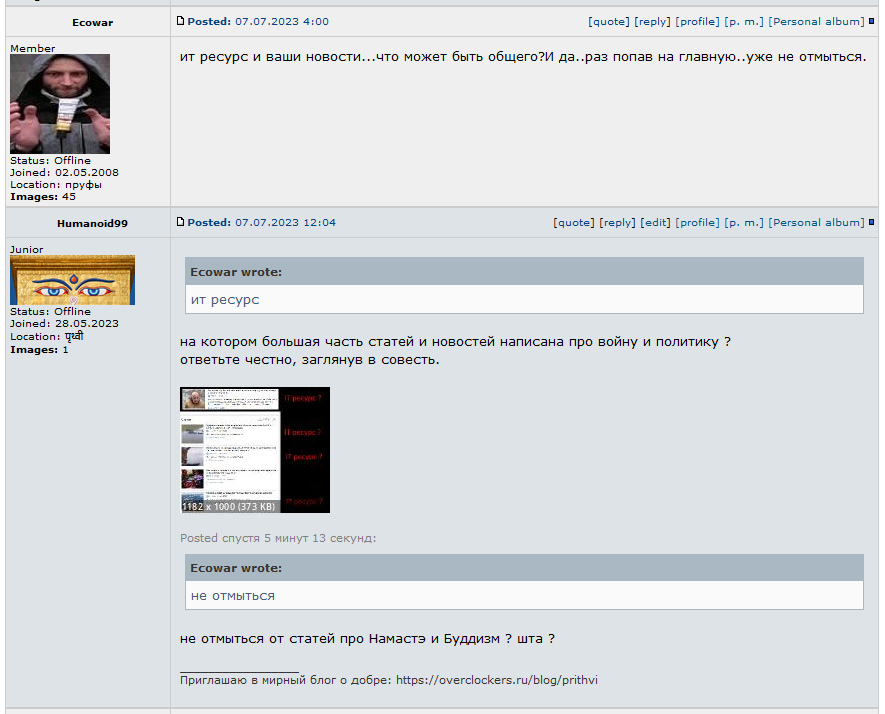Click the small blue square icon in Ecowar's post header
This screenshot has width=885, height=714.
871,21
